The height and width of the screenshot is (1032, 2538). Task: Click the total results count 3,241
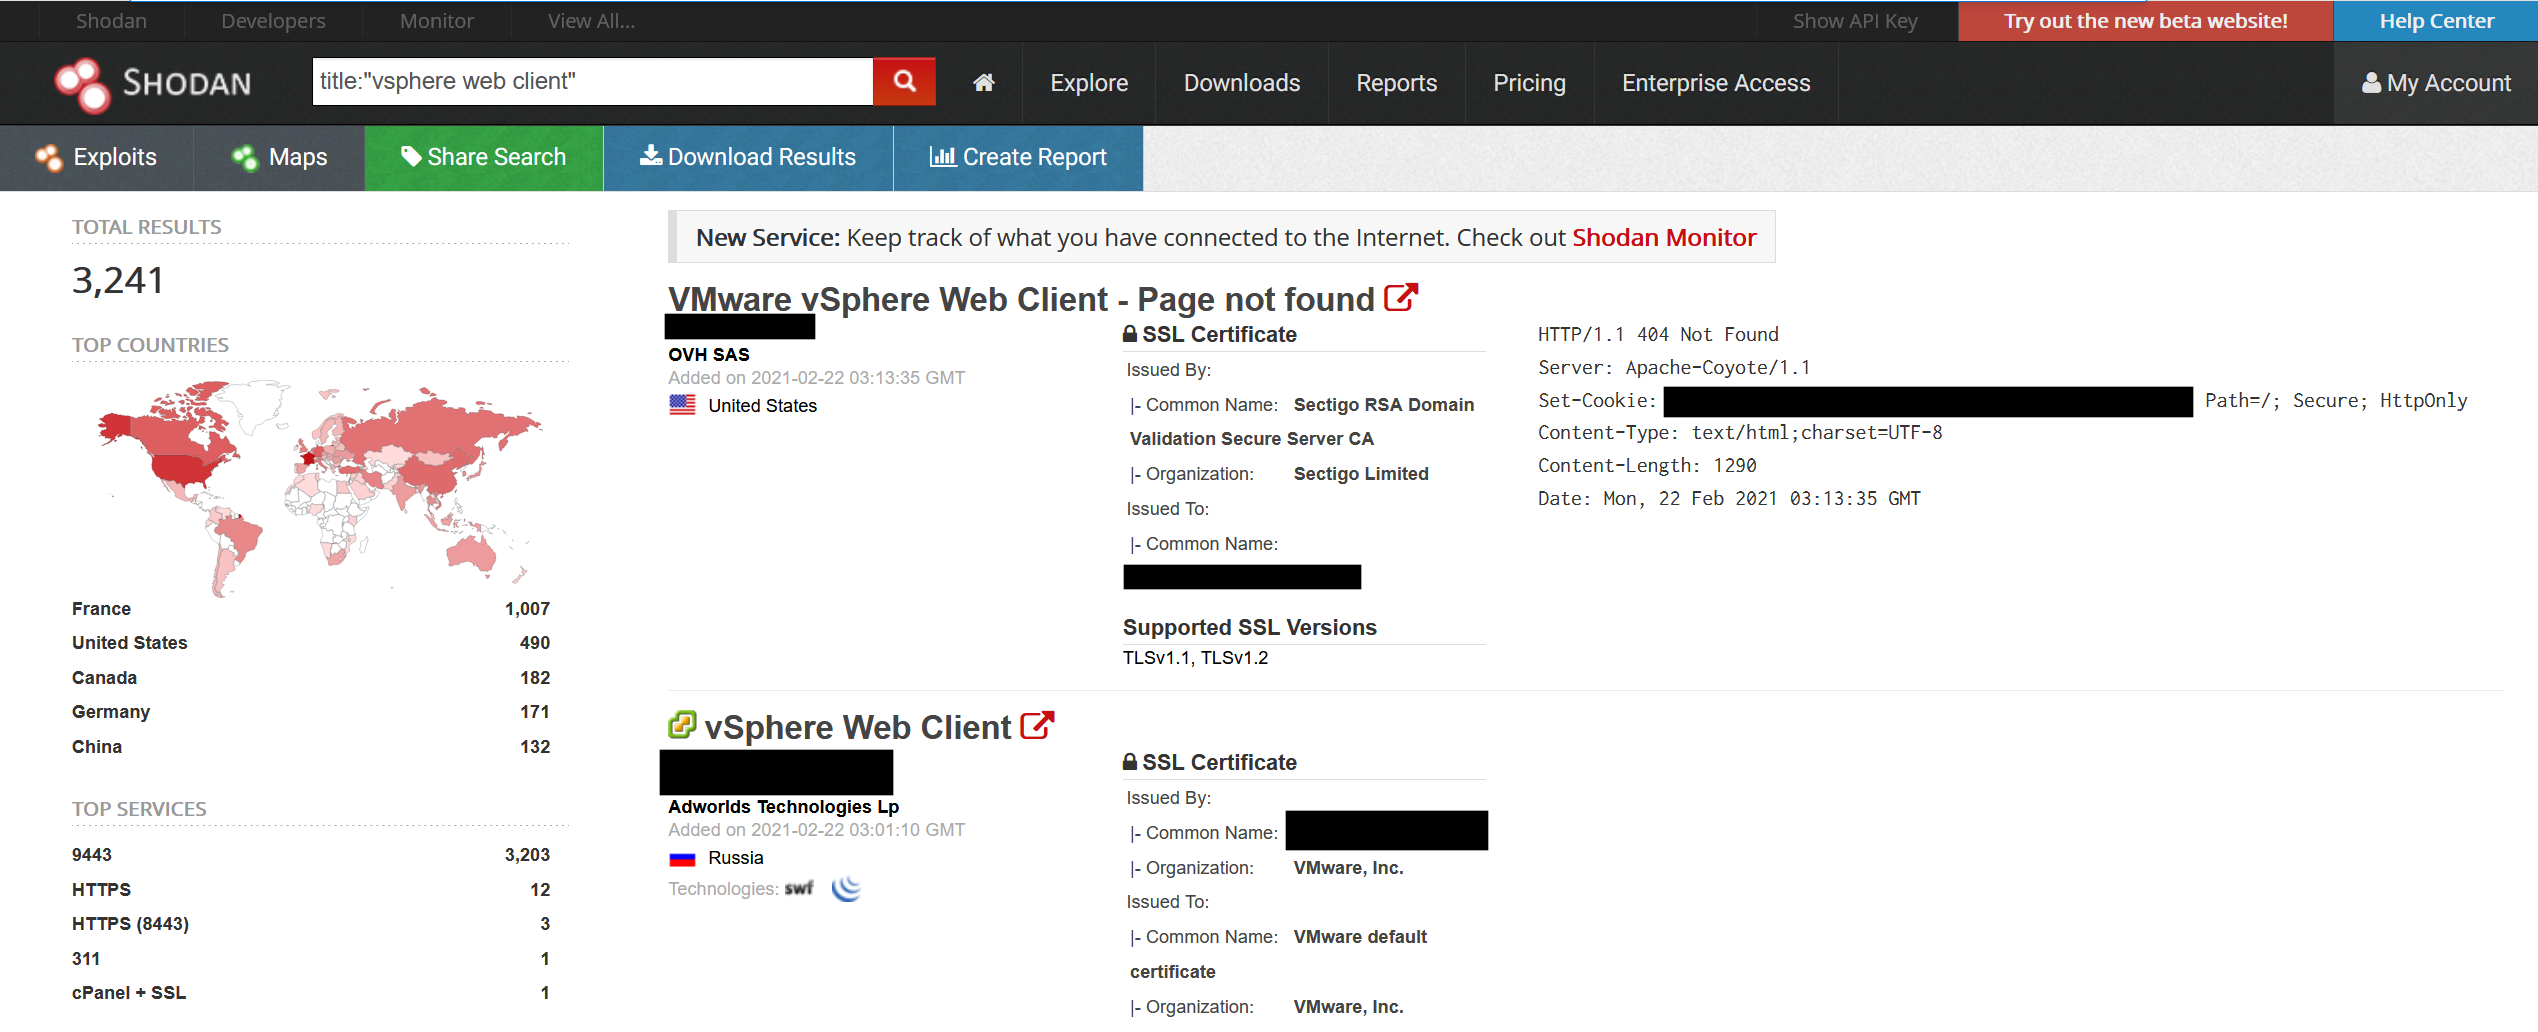click(118, 280)
